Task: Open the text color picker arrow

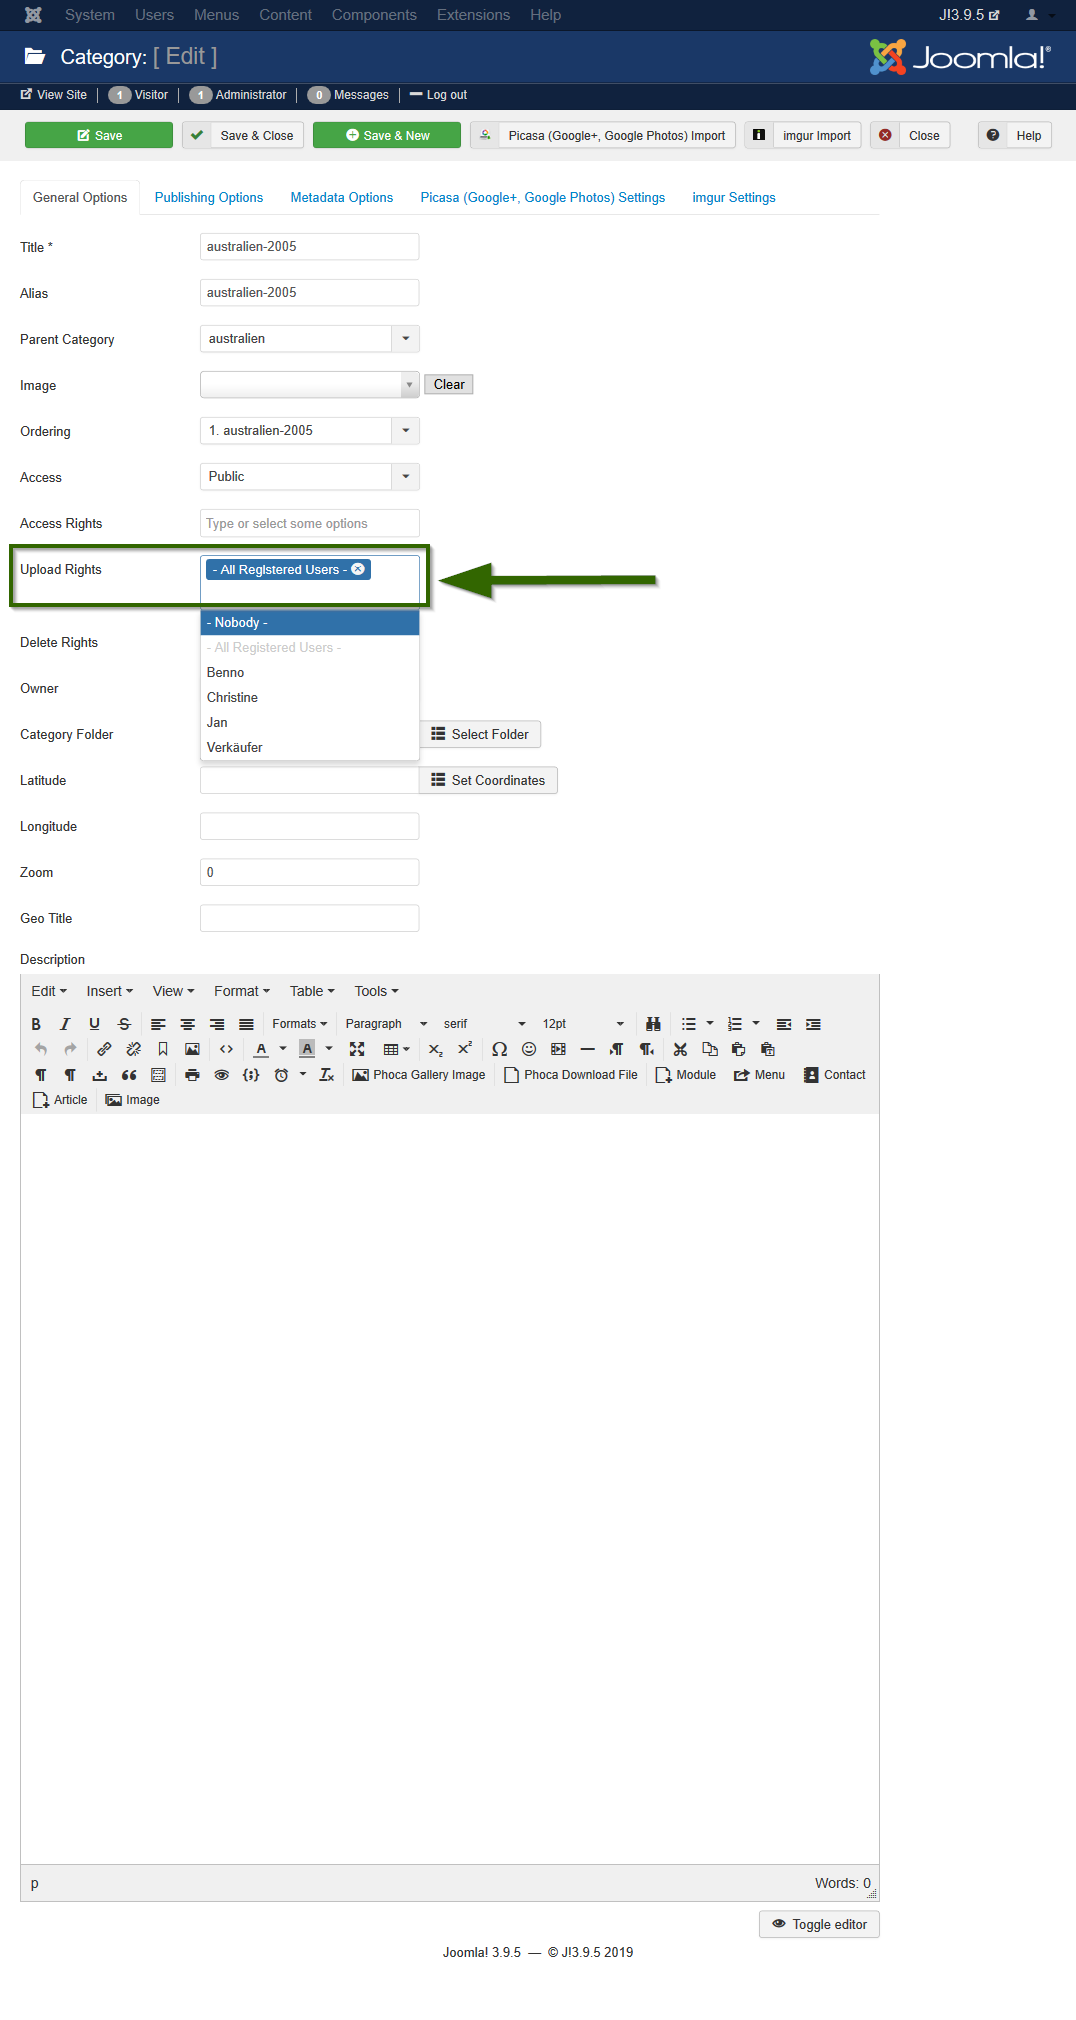Action: coord(283,1049)
